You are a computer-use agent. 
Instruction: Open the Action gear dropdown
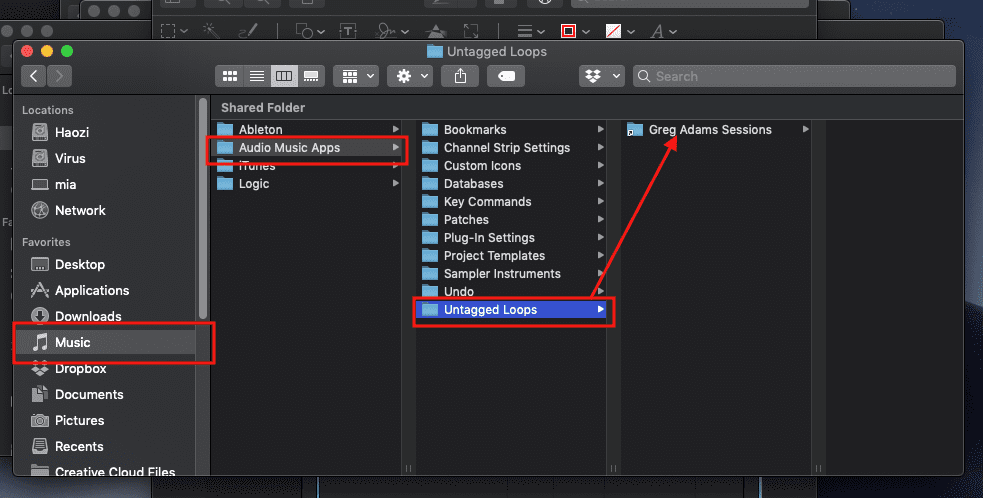click(411, 76)
